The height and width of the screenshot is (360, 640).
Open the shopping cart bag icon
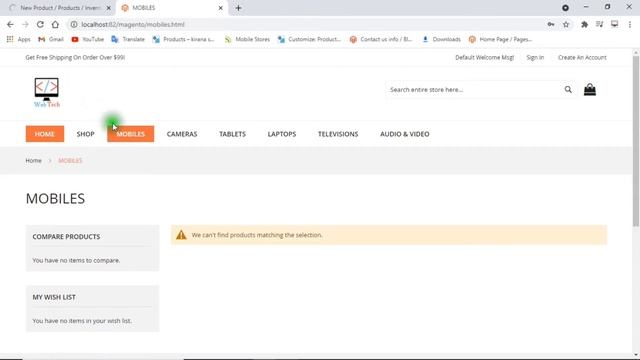589,89
